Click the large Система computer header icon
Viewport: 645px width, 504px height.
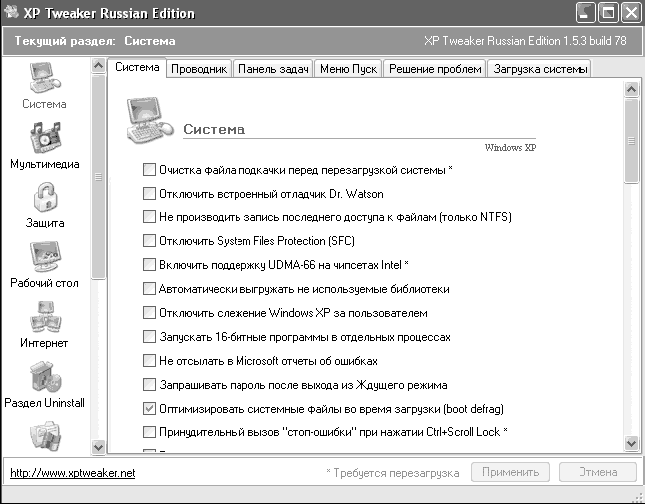click(x=150, y=120)
